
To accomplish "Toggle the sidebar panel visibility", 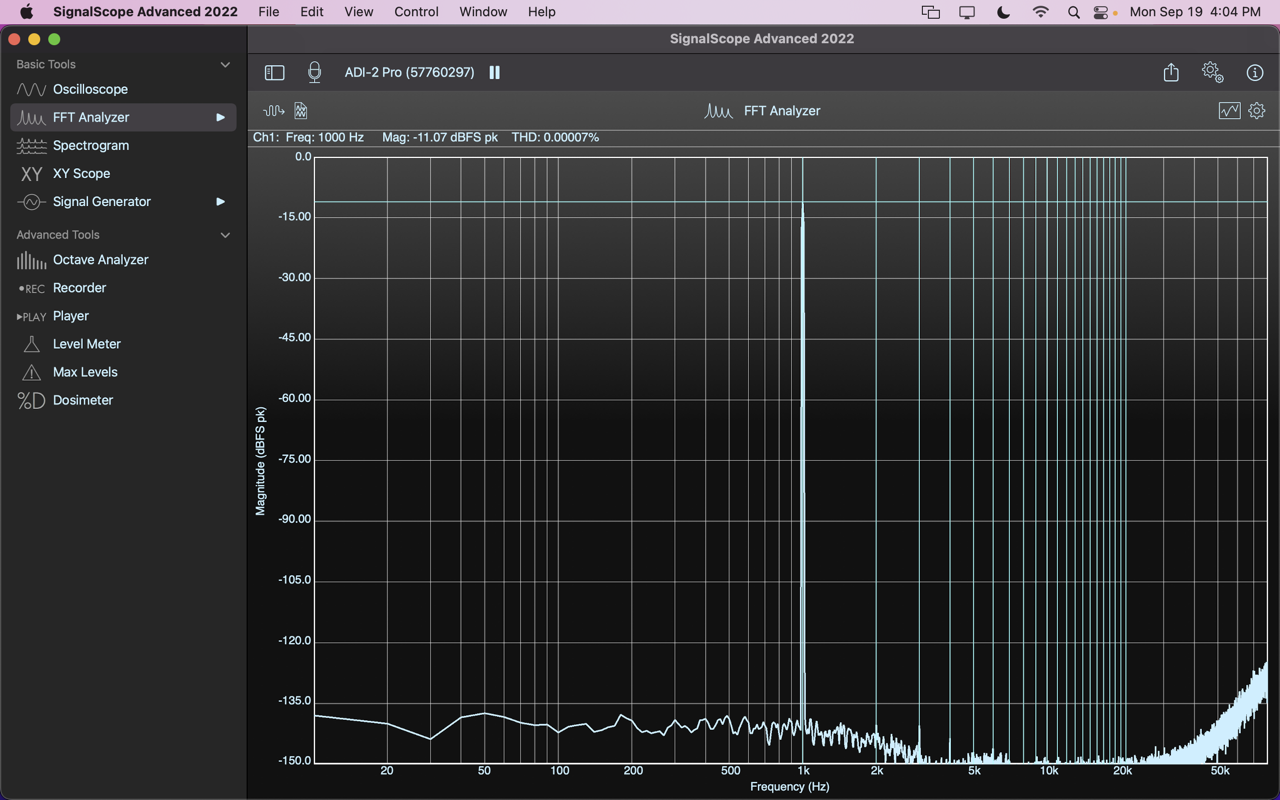I will [274, 72].
